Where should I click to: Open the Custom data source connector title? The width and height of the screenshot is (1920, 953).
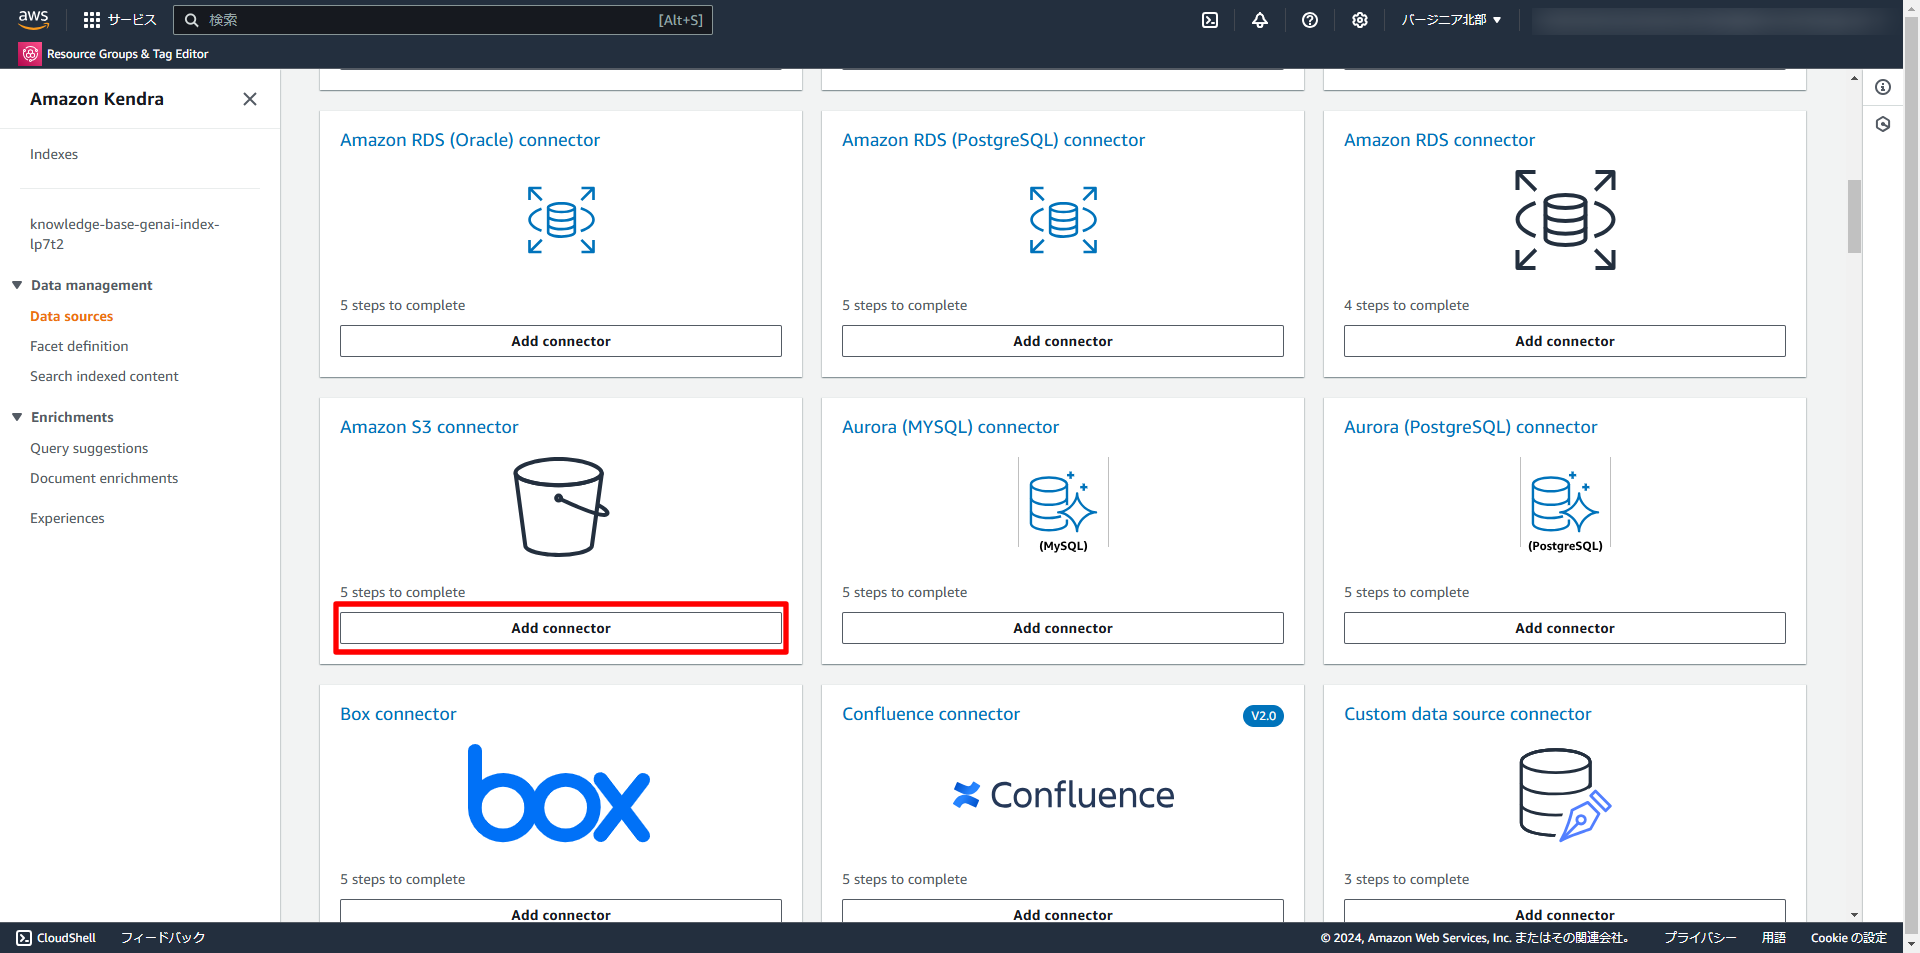(1467, 714)
